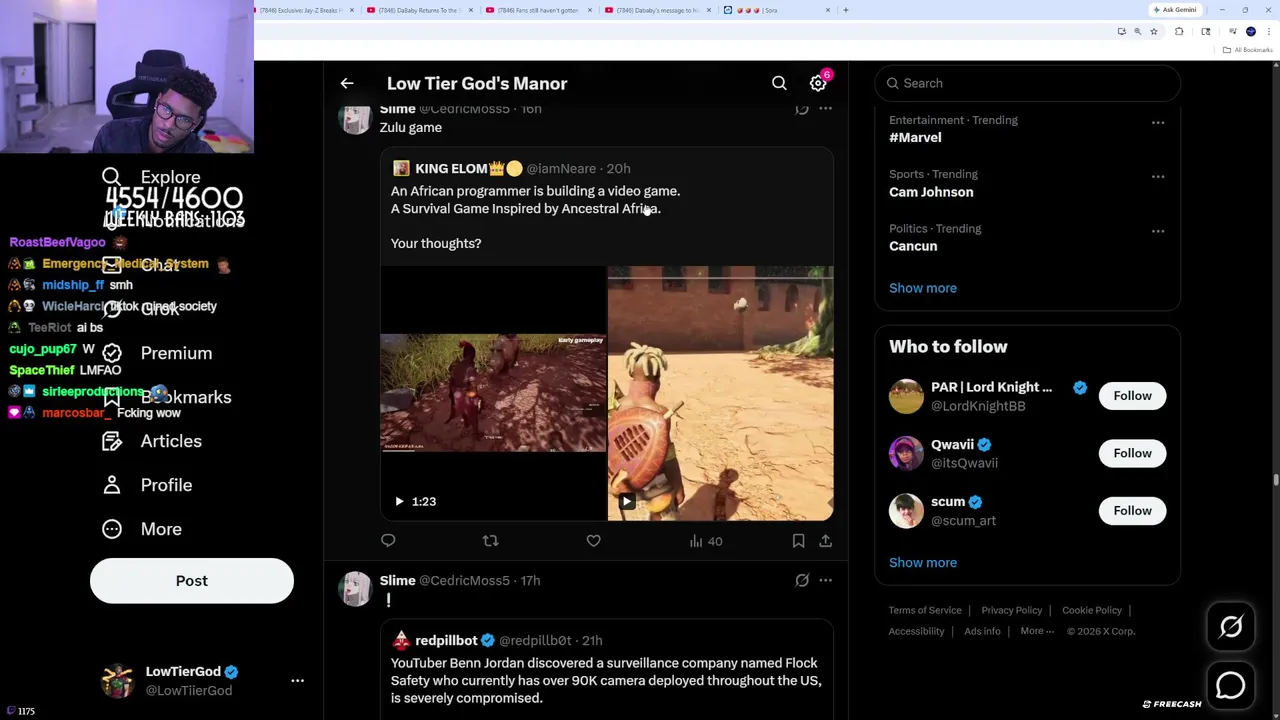Open the Cam Johnson trending topic
The width and height of the screenshot is (1280, 720).
[931, 192]
